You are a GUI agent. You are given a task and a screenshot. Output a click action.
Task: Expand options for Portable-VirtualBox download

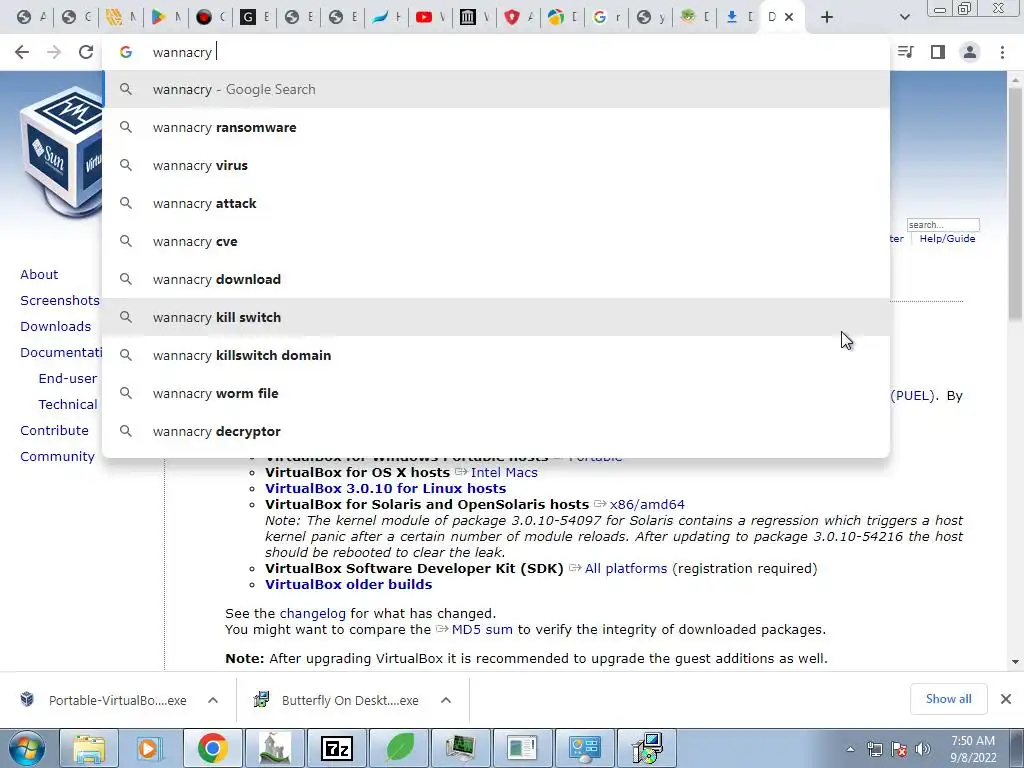pyautogui.click(x=213, y=700)
